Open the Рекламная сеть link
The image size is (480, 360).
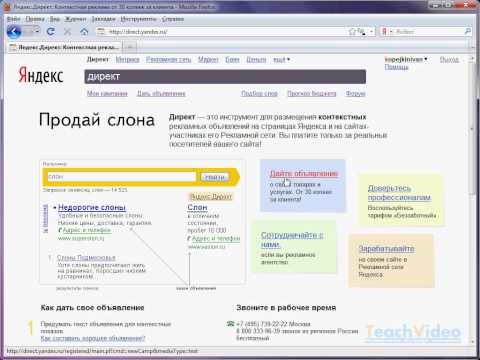168,60
